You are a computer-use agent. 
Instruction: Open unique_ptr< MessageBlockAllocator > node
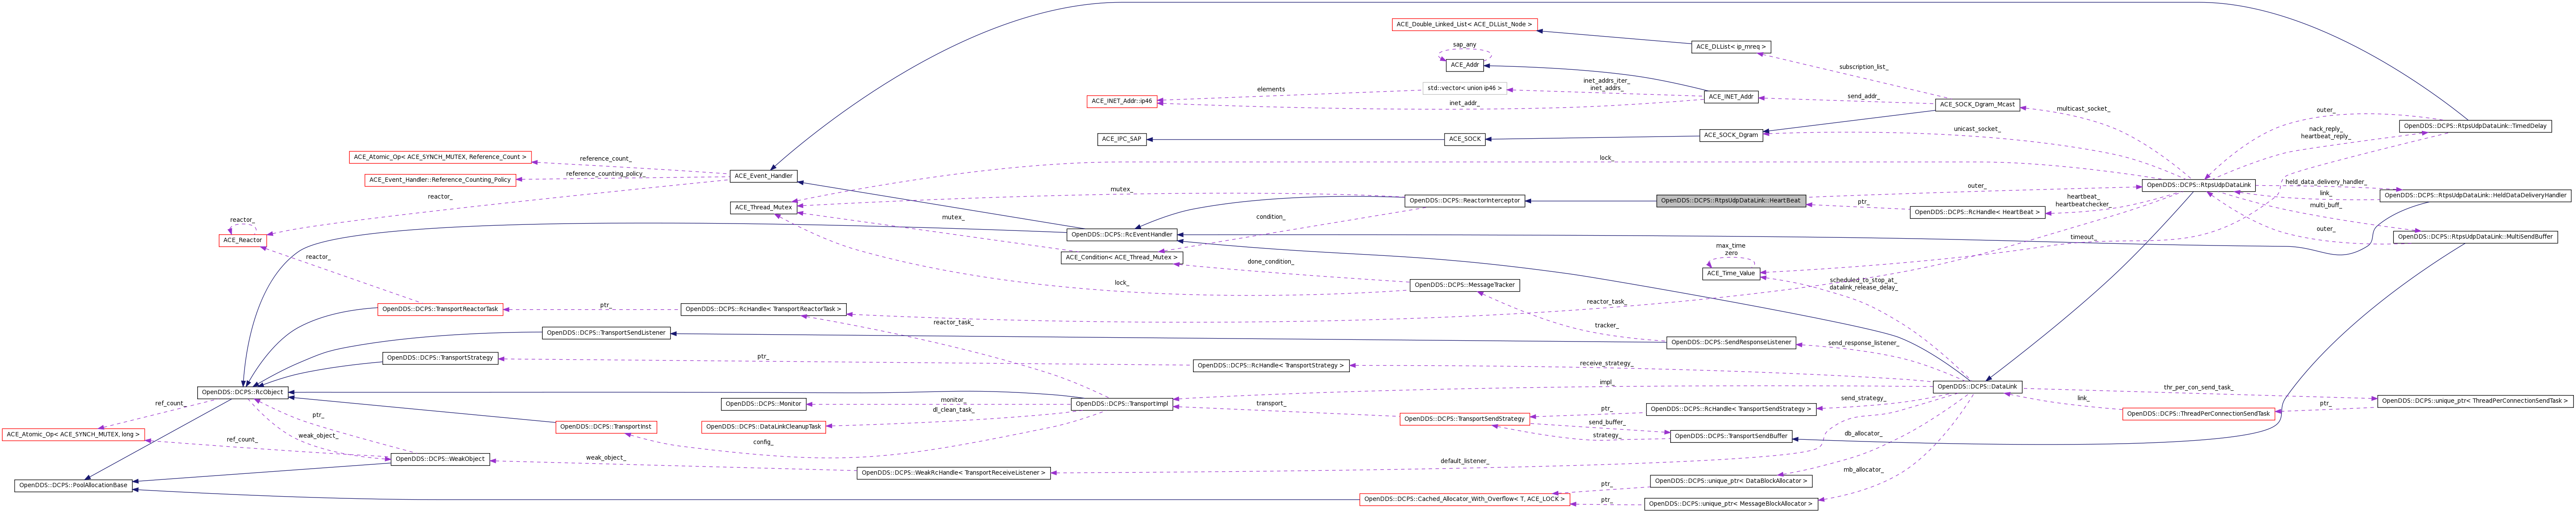point(1731,504)
